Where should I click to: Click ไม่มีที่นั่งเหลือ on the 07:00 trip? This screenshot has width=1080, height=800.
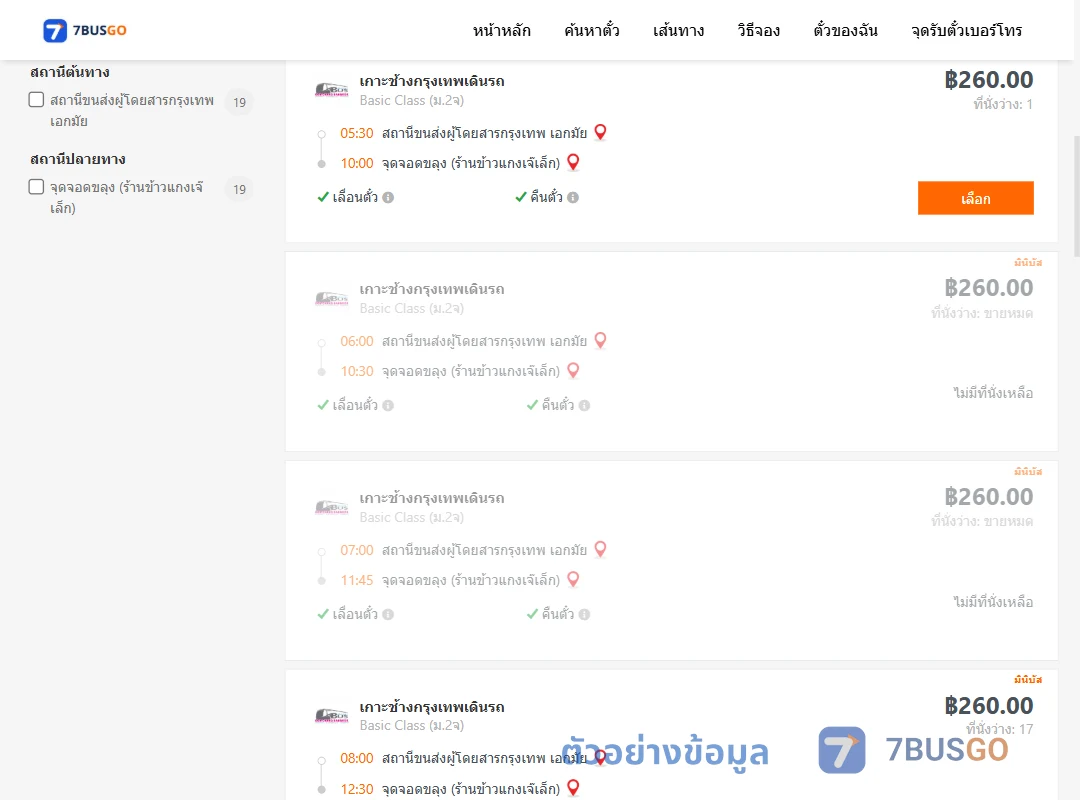(993, 602)
